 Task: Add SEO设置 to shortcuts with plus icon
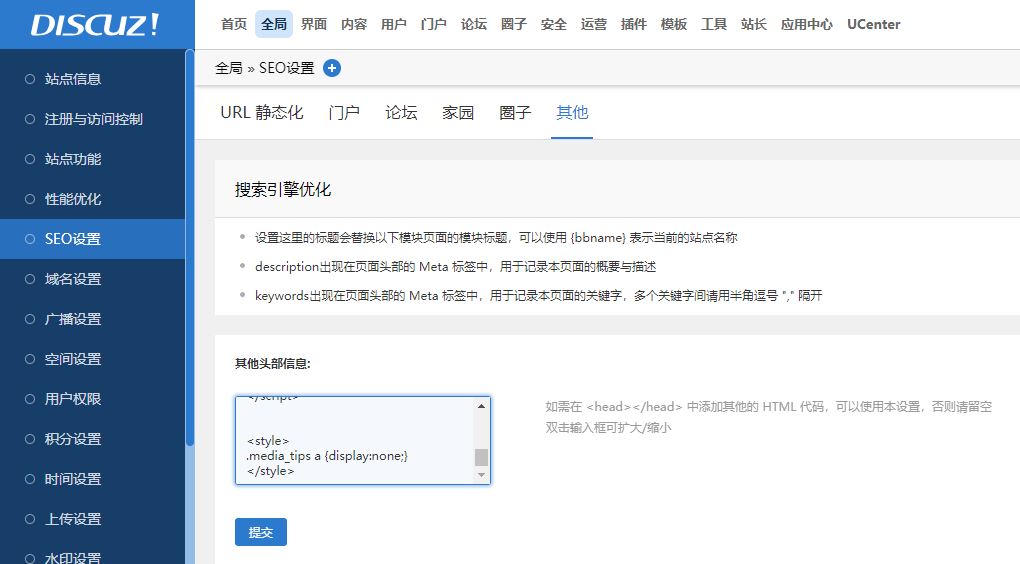pyautogui.click(x=332, y=68)
